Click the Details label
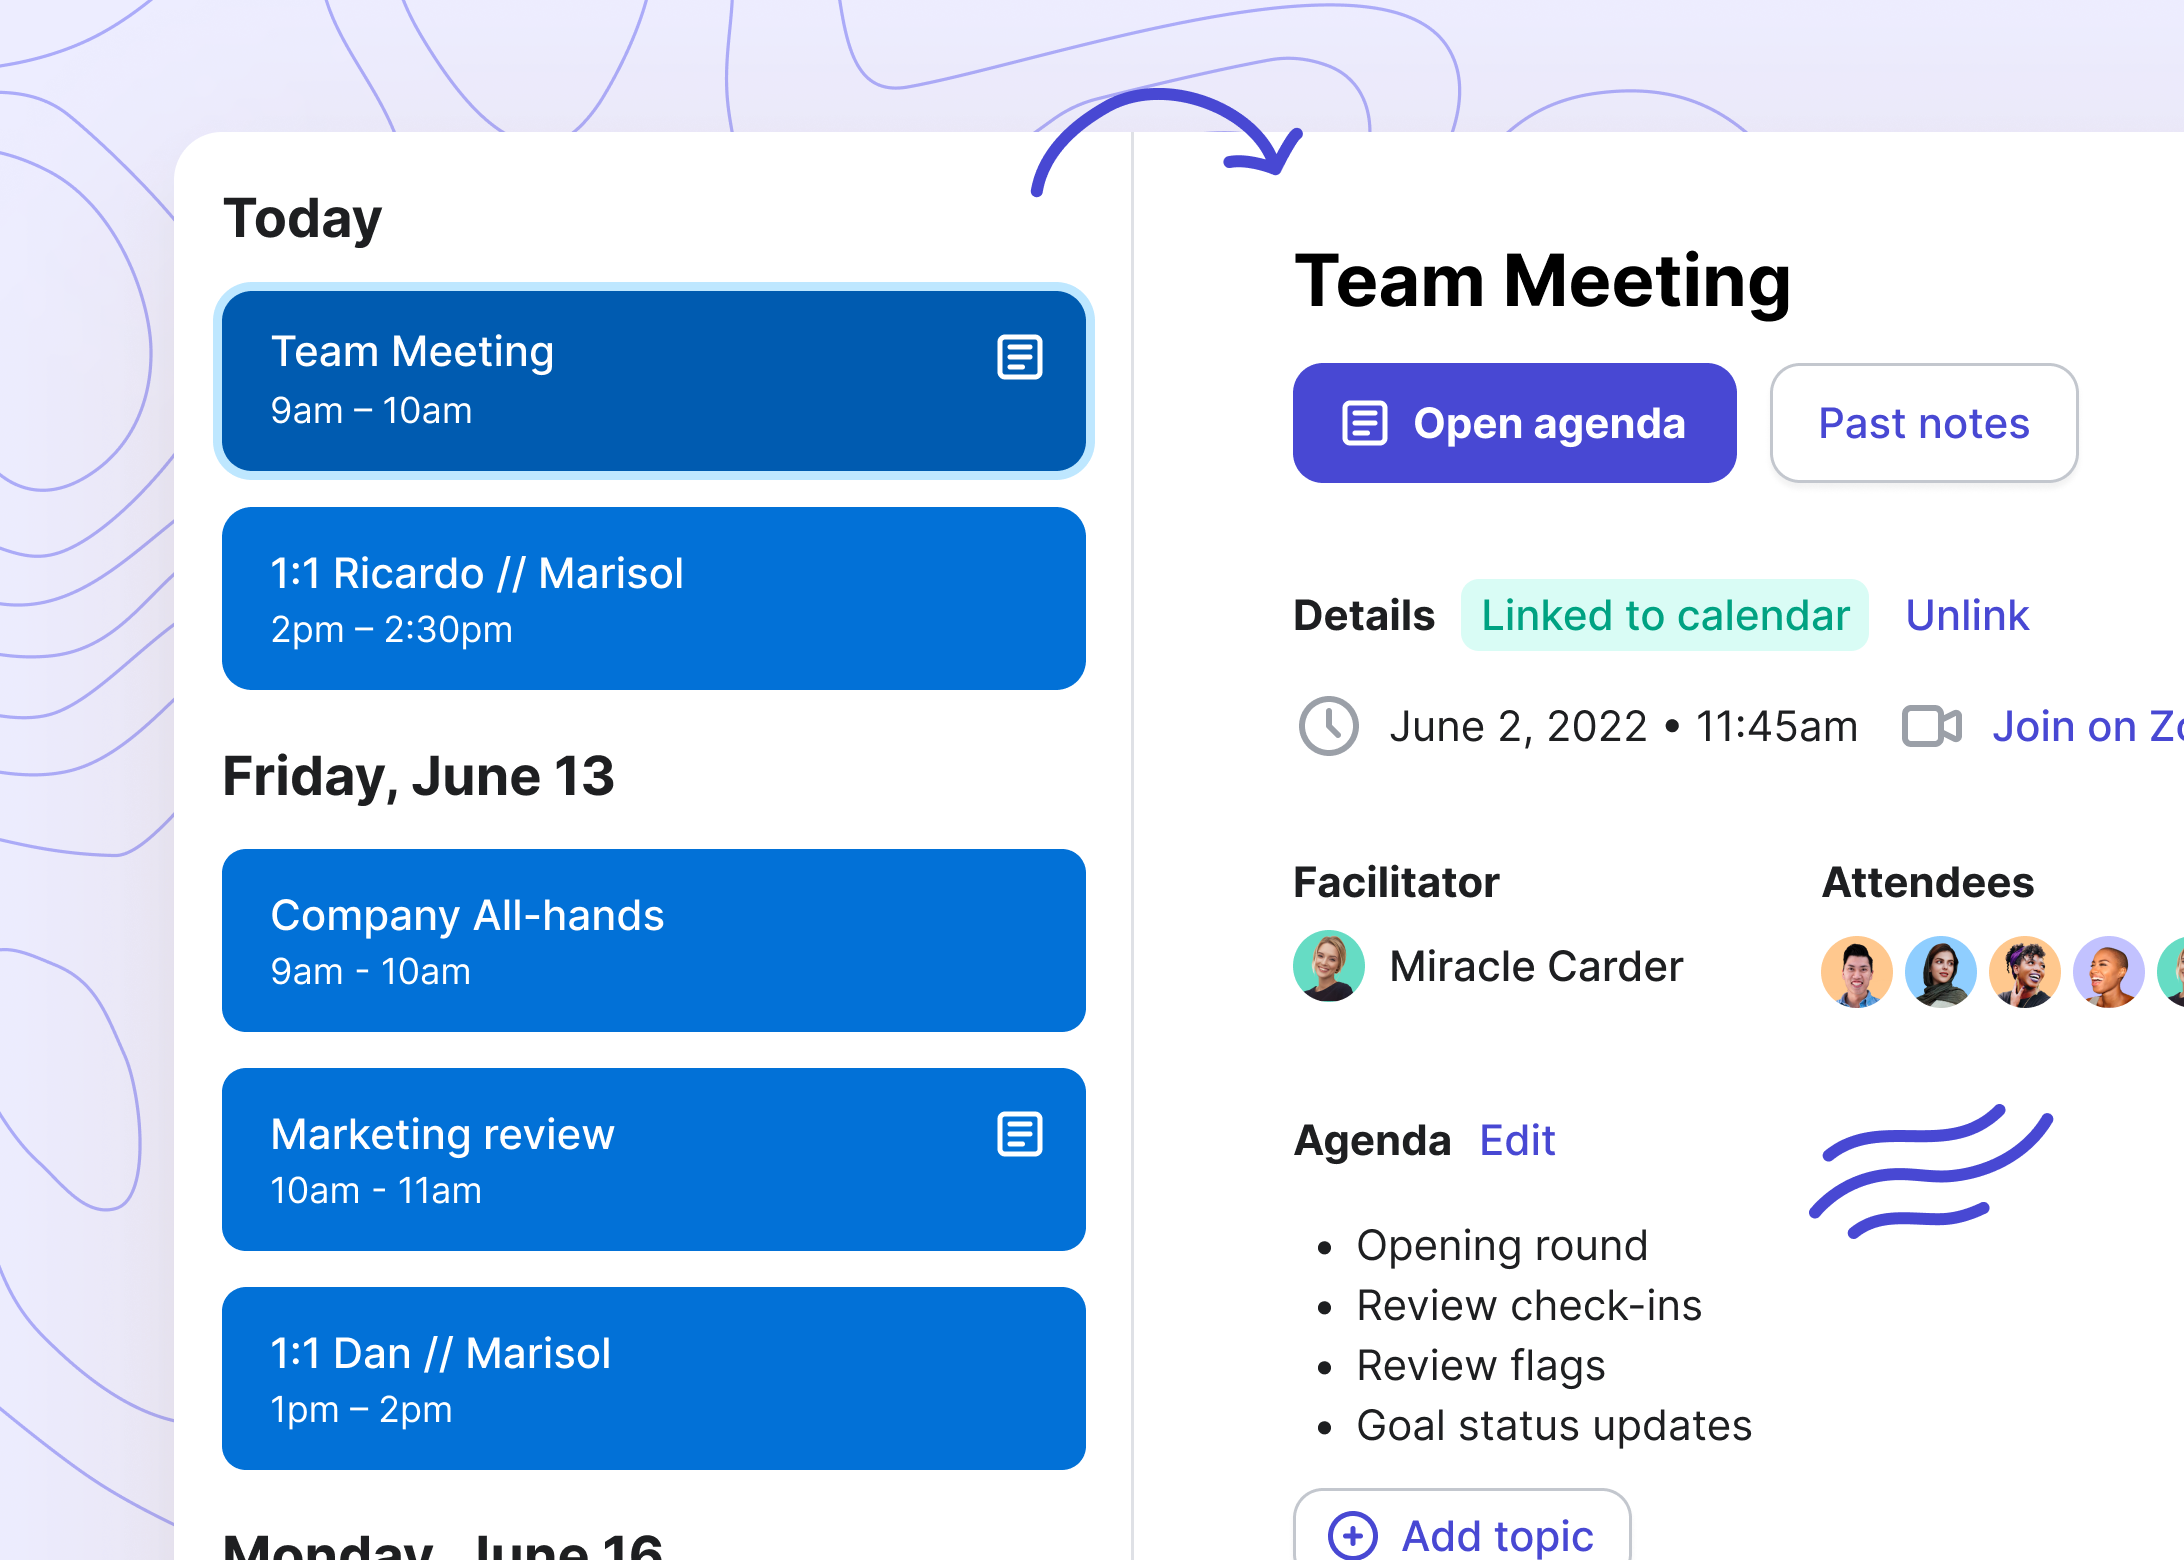 tap(1364, 615)
